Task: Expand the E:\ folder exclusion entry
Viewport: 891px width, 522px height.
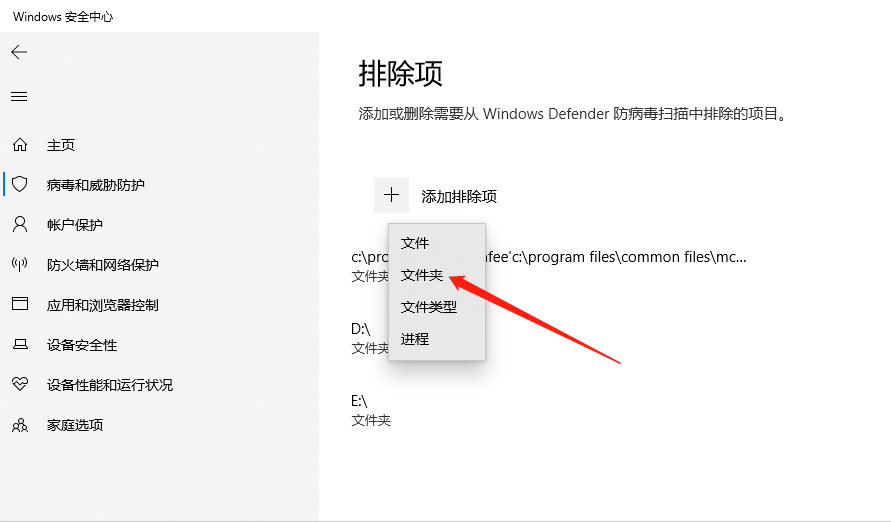Action: point(371,410)
